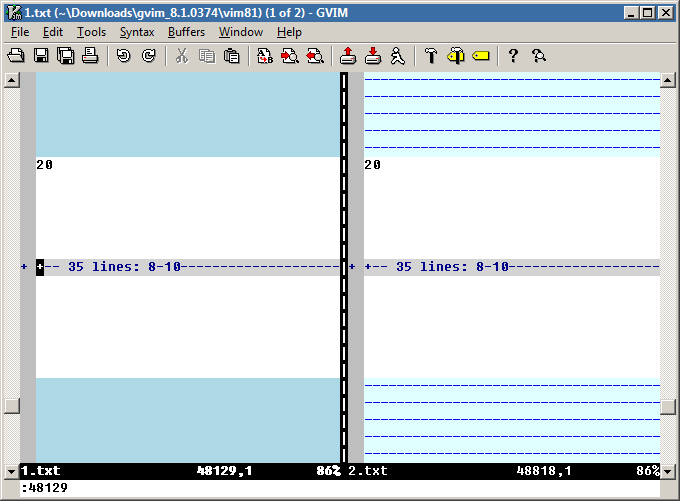This screenshot has height=501, width=680.
Task: Build tags with hammer-and-tag icon
Action: (456, 56)
